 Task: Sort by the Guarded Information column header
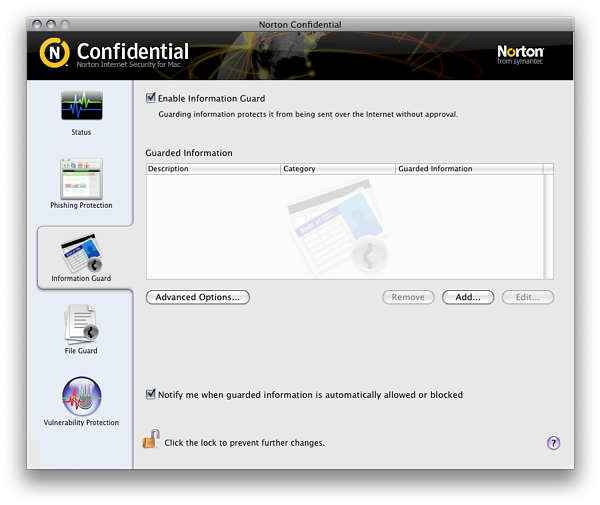(x=468, y=169)
